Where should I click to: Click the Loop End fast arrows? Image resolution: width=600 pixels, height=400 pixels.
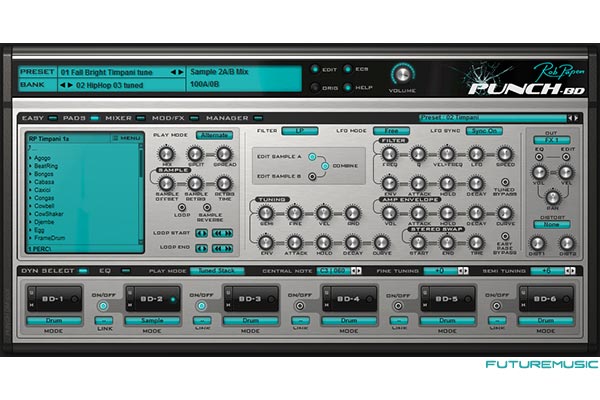pyautogui.click(x=222, y=248)
